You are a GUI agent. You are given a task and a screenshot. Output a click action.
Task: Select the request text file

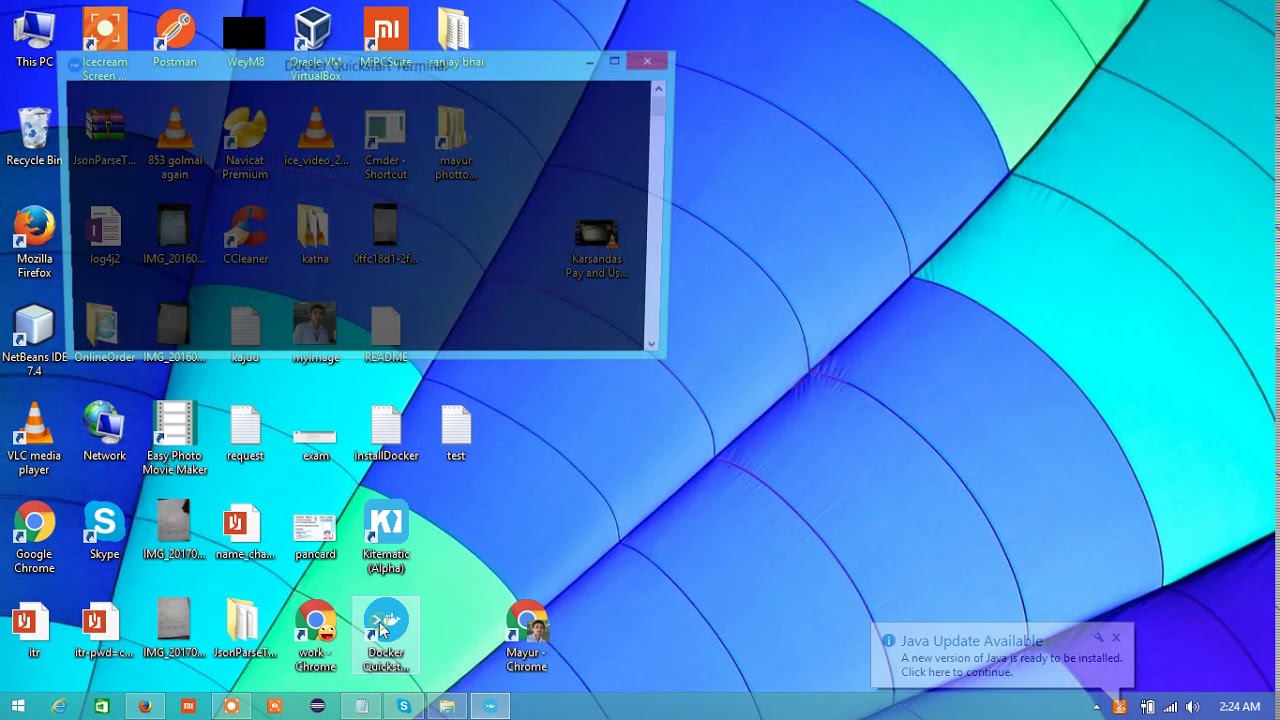(x=245, y=432)
